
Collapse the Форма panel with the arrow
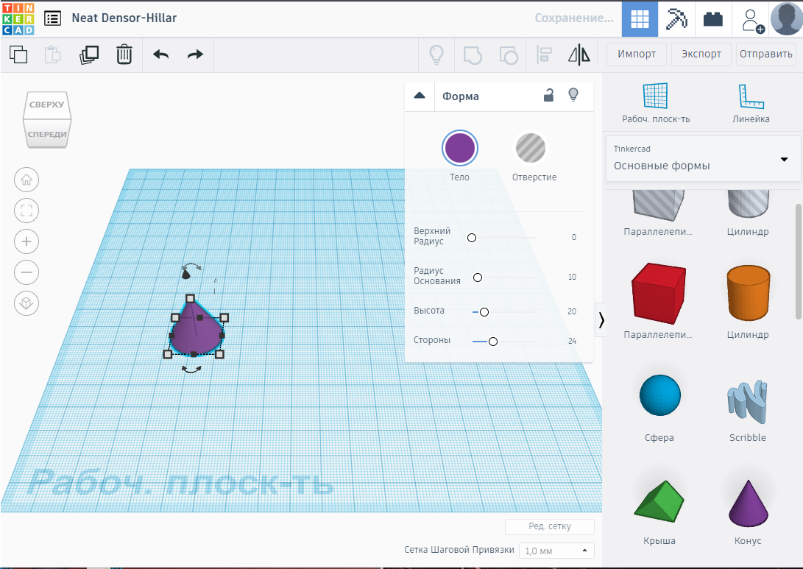tap(420, 96)
